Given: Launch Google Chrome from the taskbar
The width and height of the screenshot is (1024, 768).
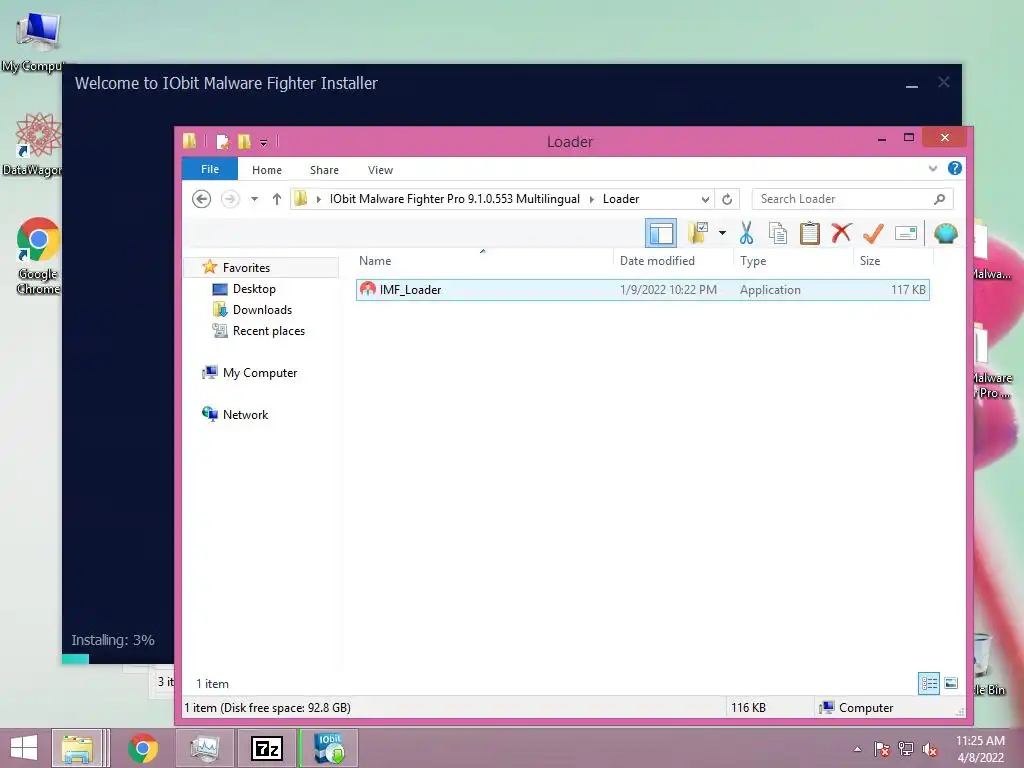Looking at the screenshot, I should point(143,748).
